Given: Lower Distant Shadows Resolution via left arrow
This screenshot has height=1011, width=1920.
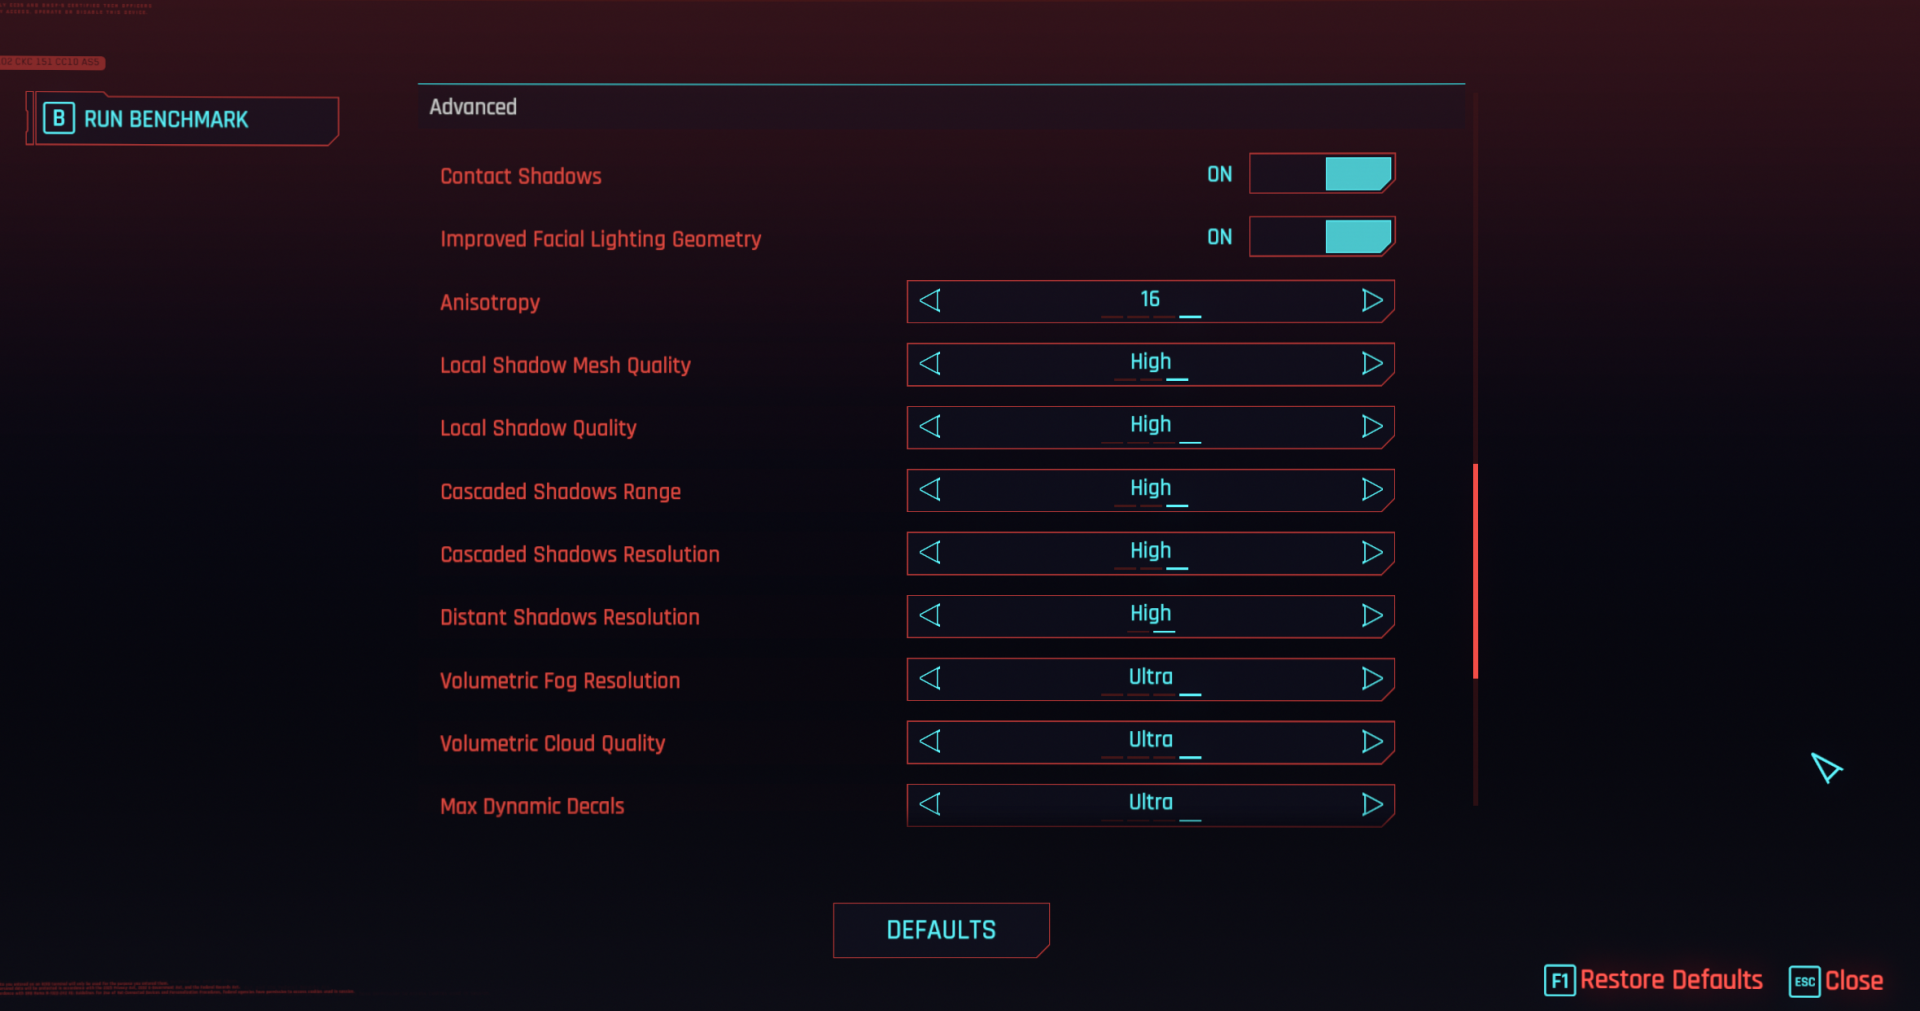Looking at the screenshot, I should (x=930, y=616).
